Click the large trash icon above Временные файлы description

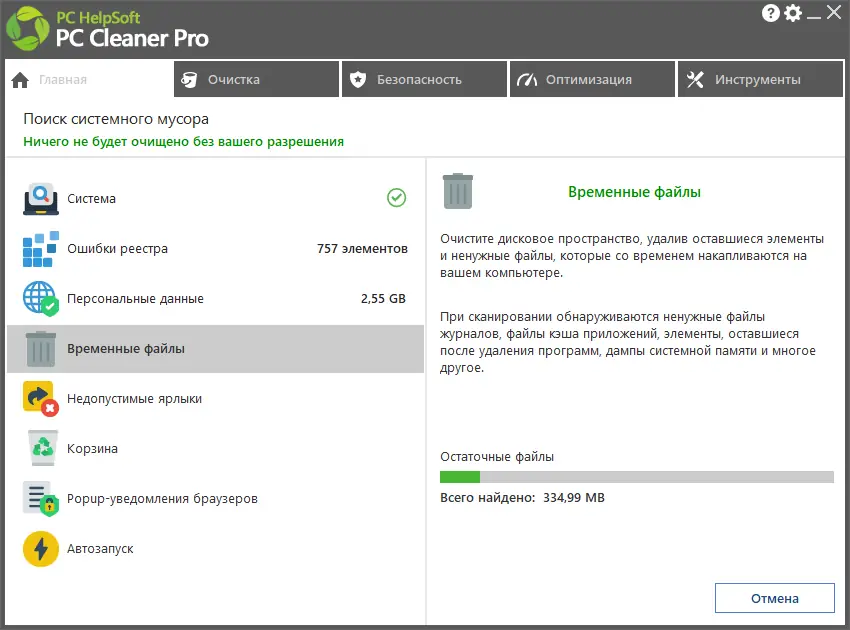click(460, 191)
